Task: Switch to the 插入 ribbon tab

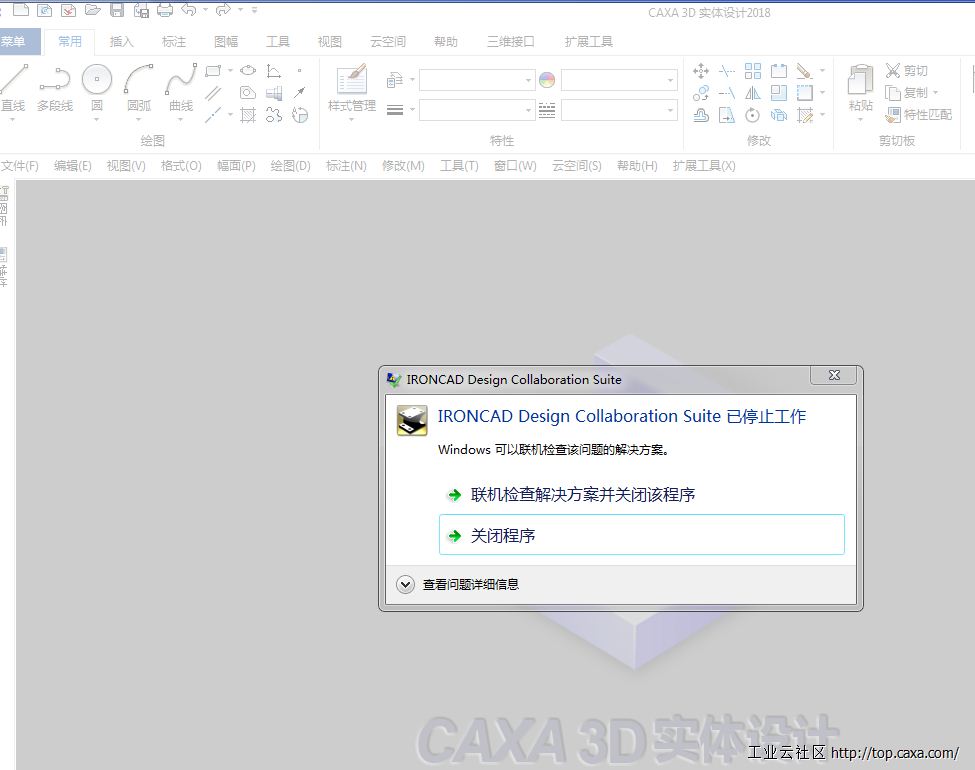Action: (x=121, y=42)
